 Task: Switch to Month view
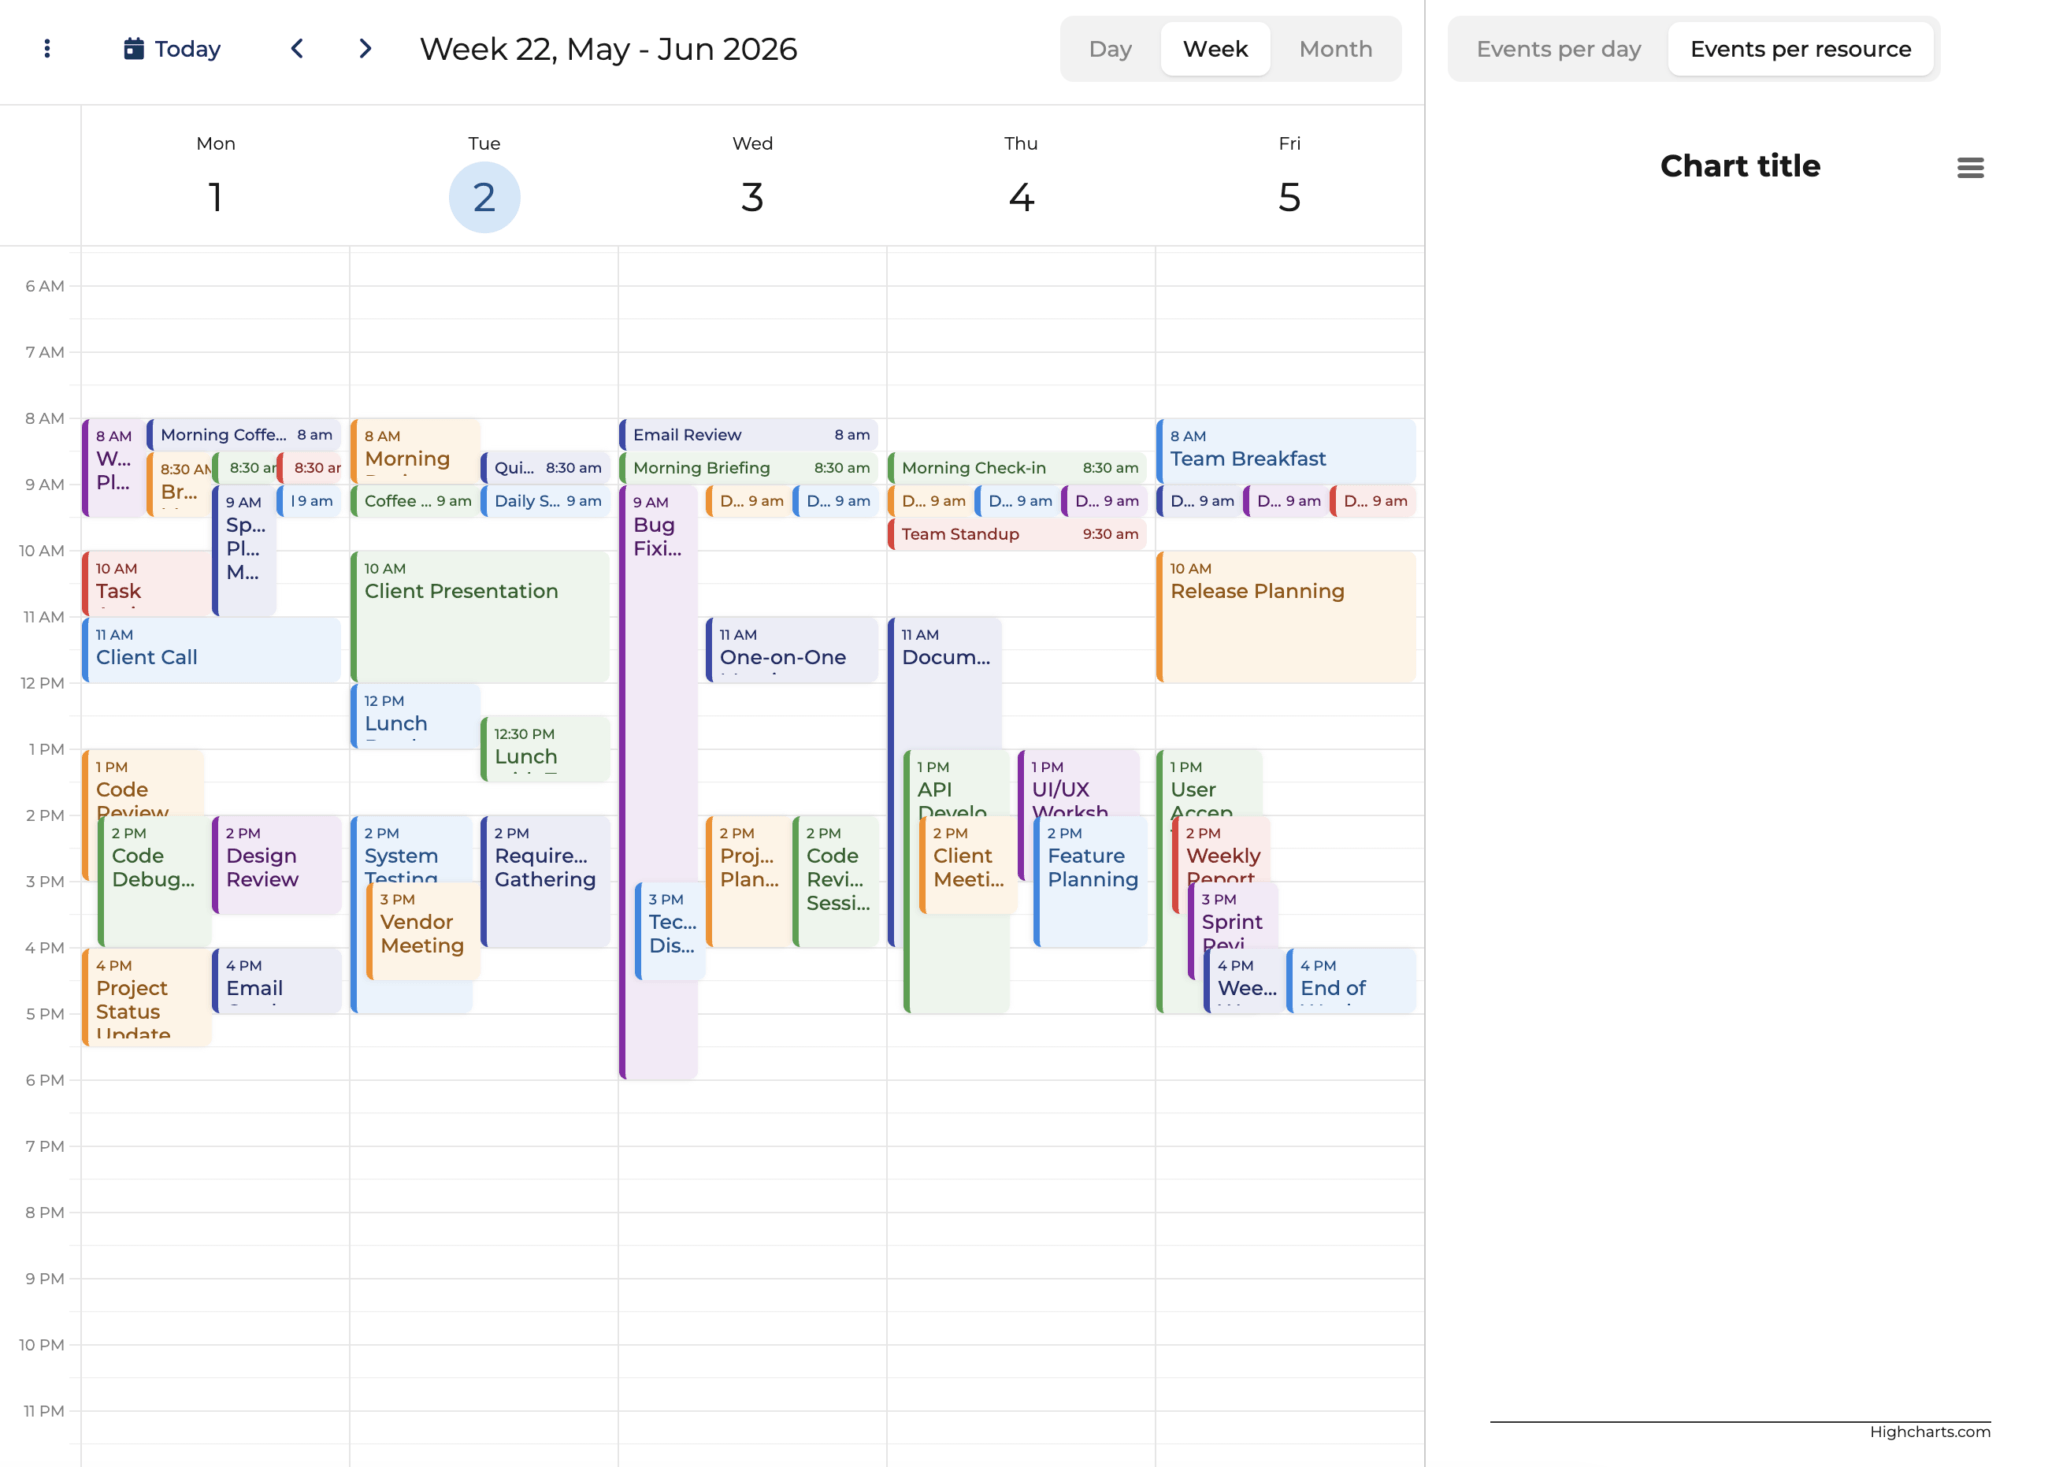1335,49
